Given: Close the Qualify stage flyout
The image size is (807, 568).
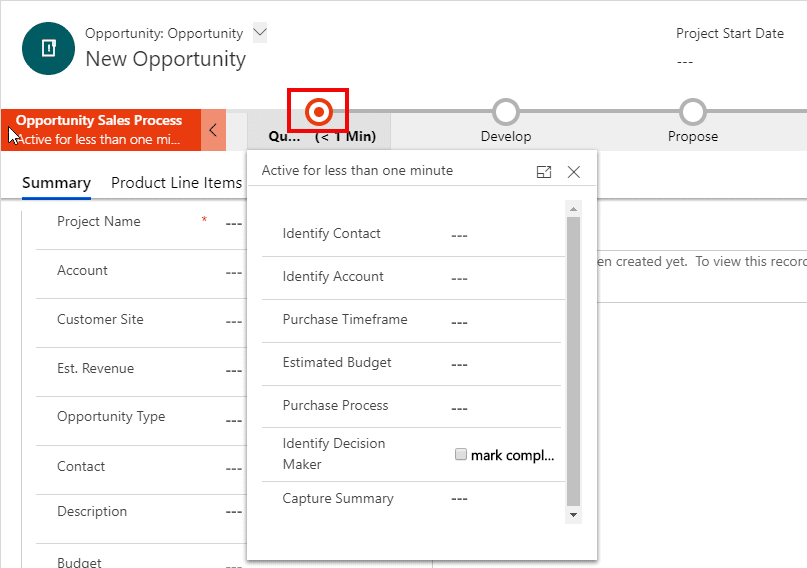Looking at the screenshot, I should tap(574, 172).
